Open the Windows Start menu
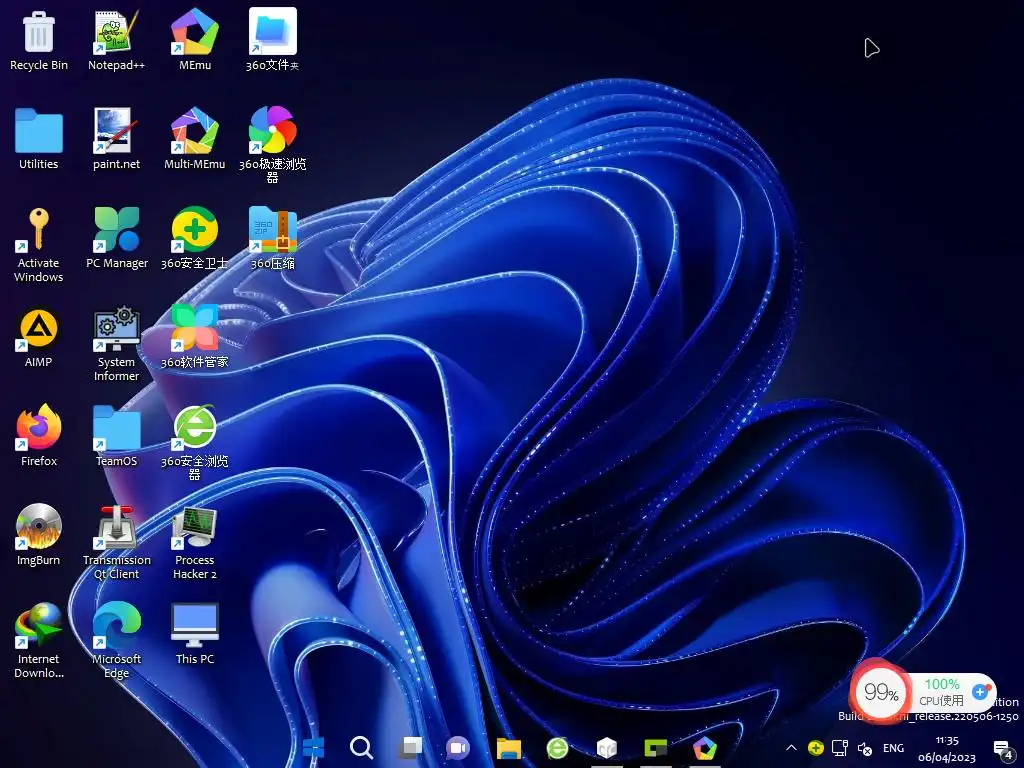The image size is (1024, 768). coord(313,748)
